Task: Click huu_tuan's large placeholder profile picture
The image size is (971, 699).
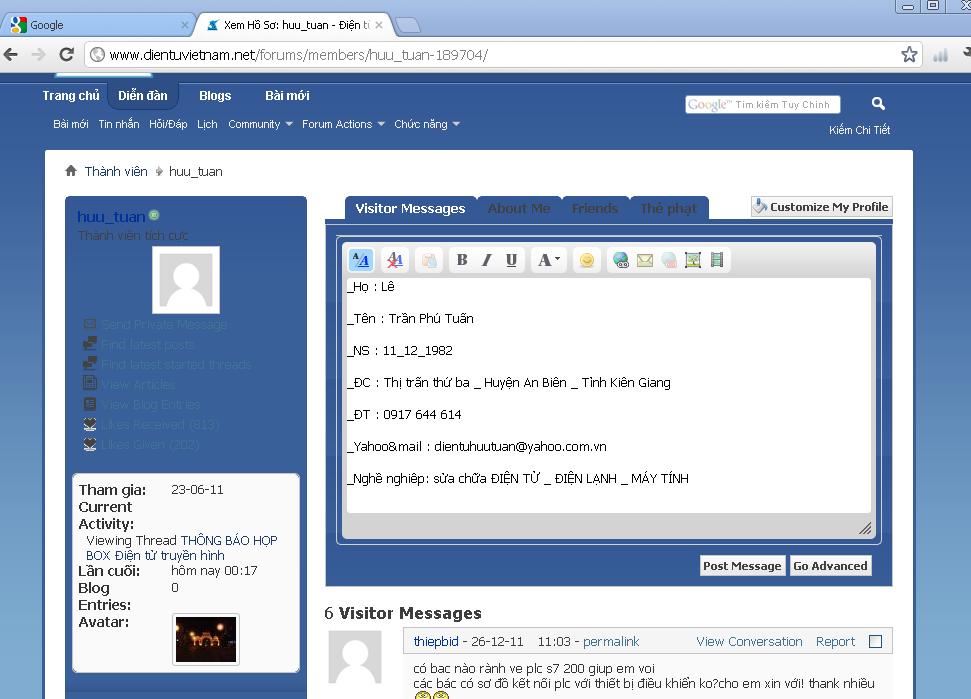Action: tap(186, 280)
